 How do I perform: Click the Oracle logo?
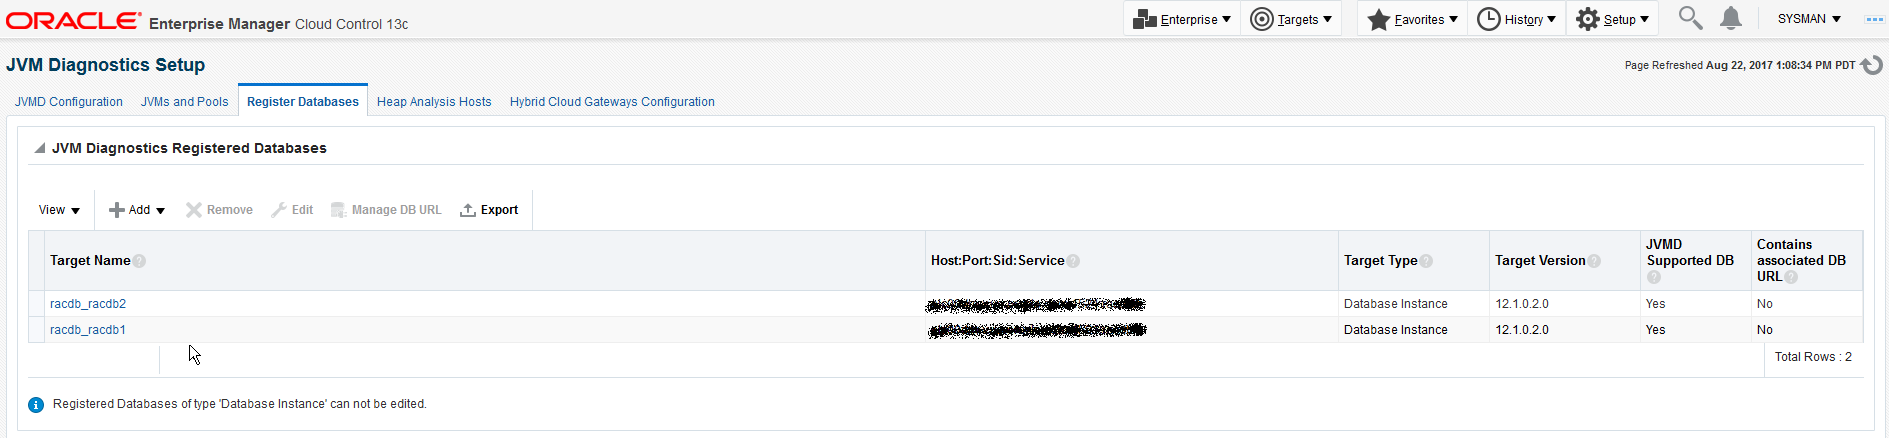[74, 21]
